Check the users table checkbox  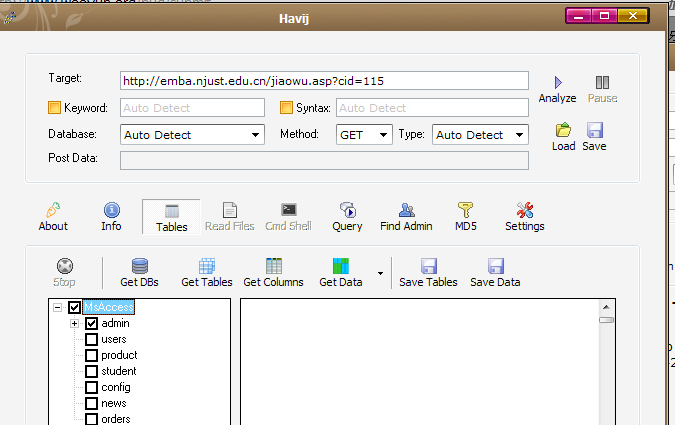[x=91, y=339]
